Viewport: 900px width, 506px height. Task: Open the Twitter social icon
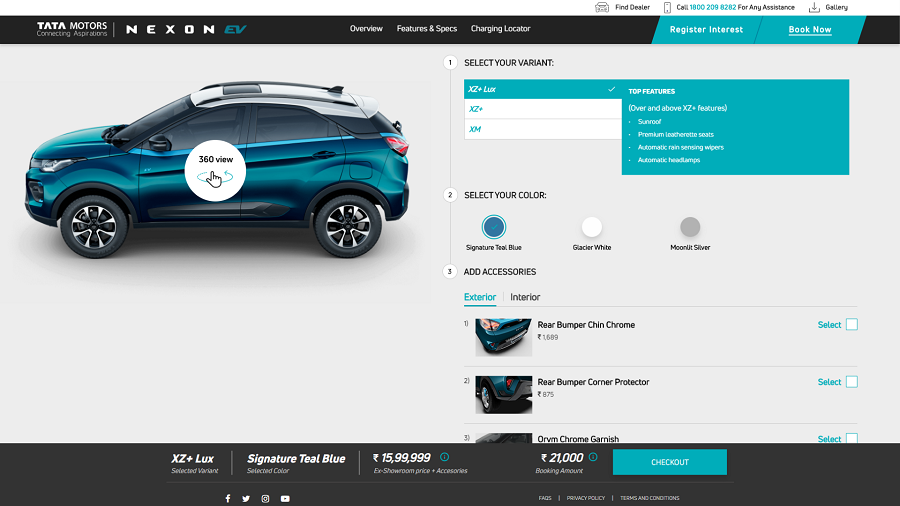246,498
